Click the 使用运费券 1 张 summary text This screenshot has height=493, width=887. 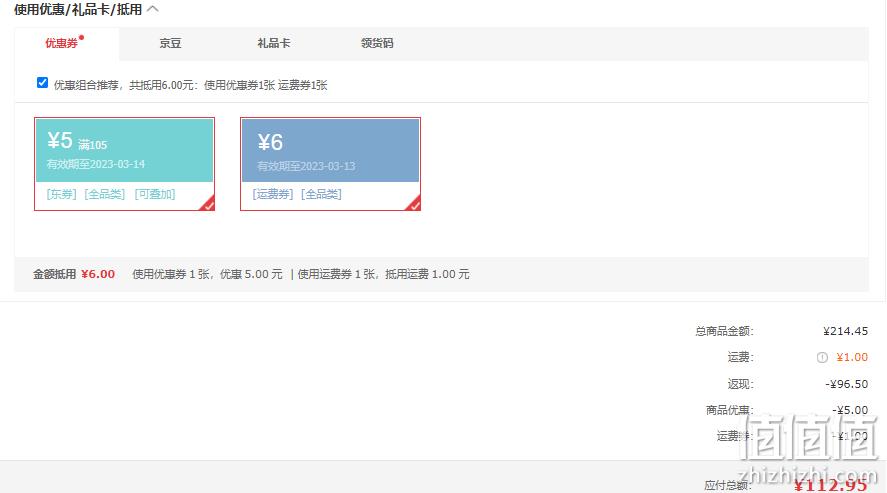(x=384, y=274)
